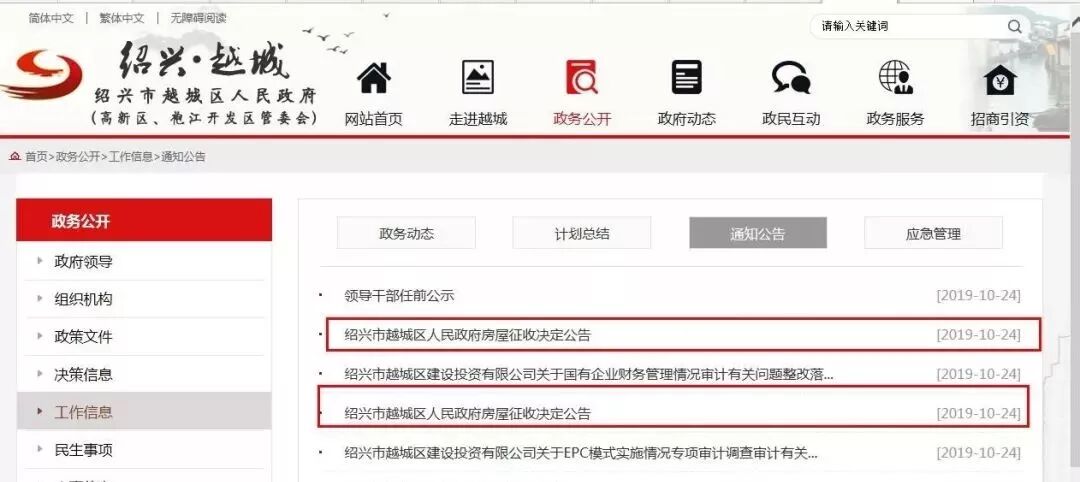
Task: Open the 招商引资 menu item
Action: tap(1000, 118)
